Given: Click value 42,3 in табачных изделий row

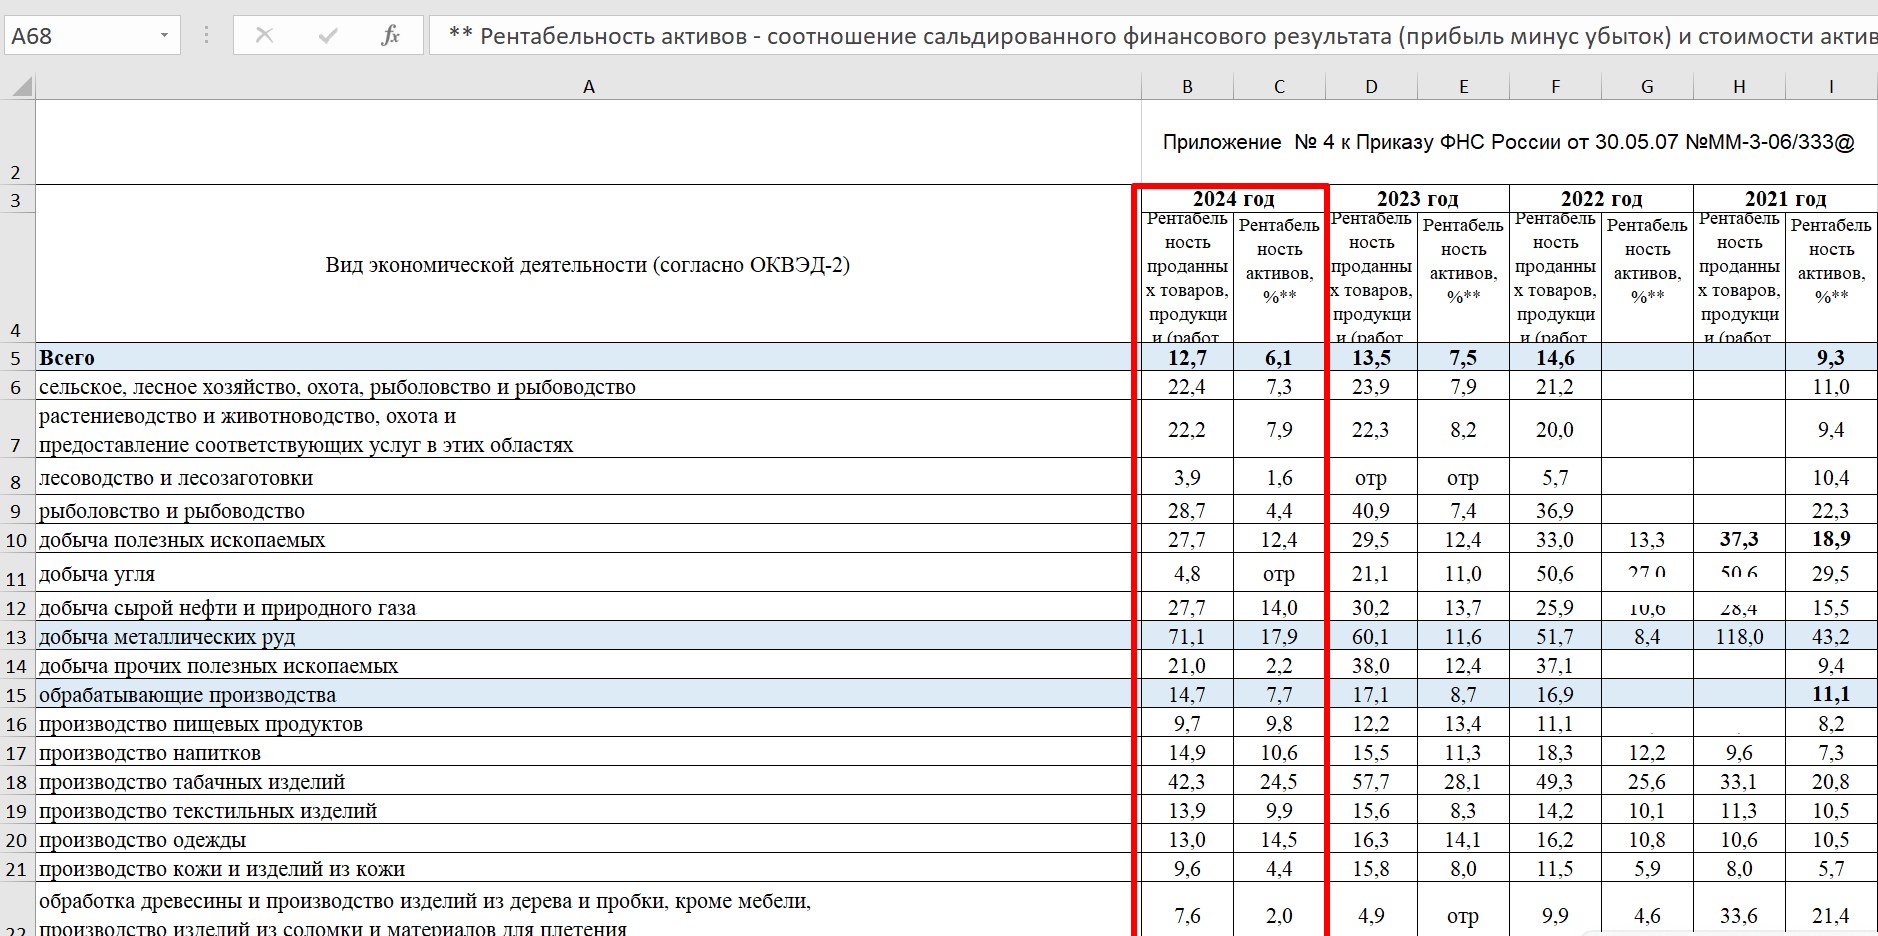Looking at the screenshot, I should coord(1187,782).
